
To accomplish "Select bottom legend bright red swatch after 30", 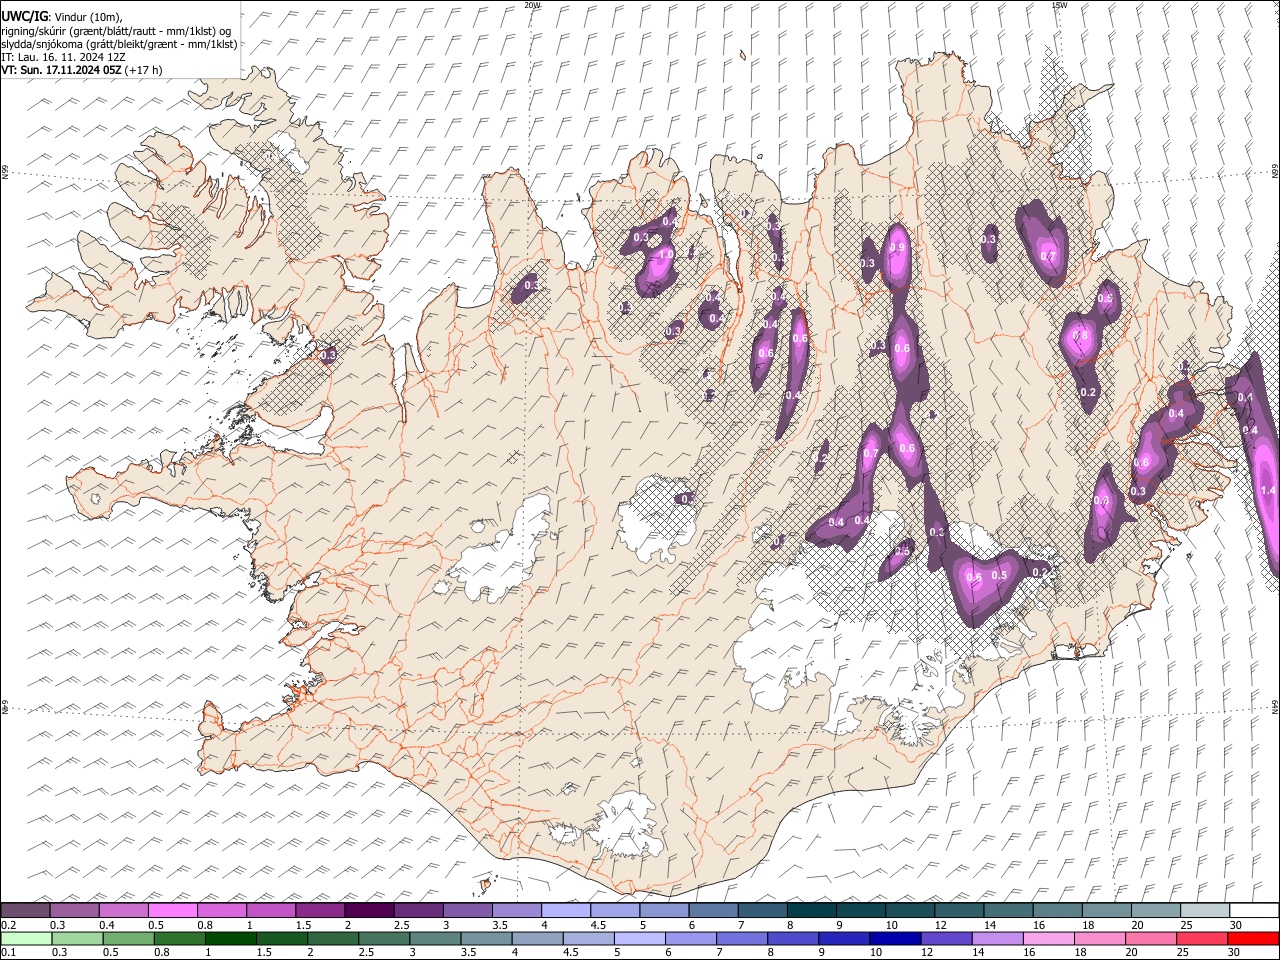I will tap(1253, 938).
